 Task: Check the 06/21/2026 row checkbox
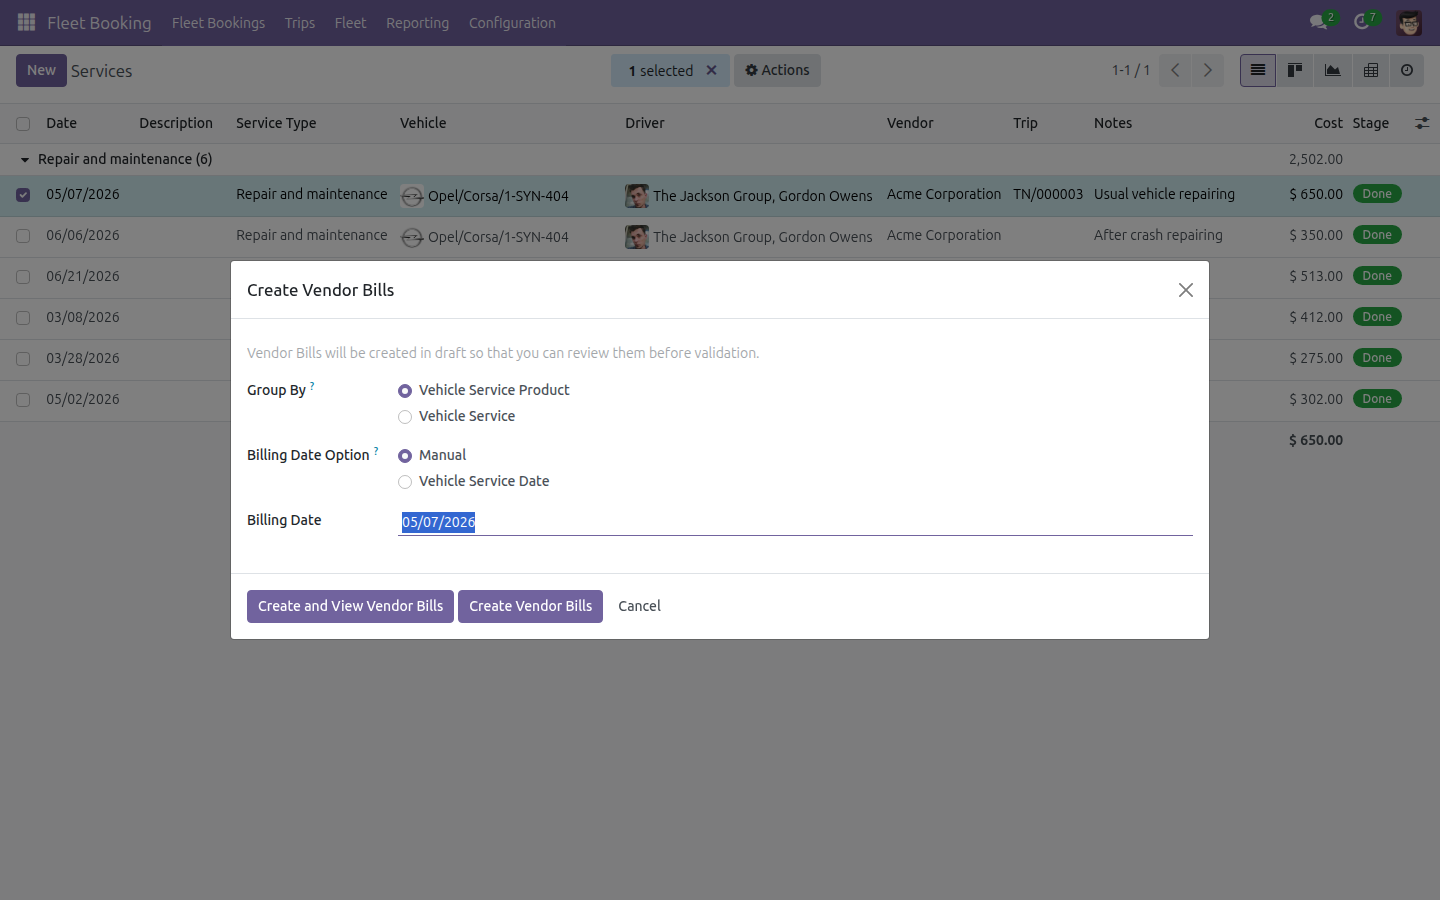(23, 277)
